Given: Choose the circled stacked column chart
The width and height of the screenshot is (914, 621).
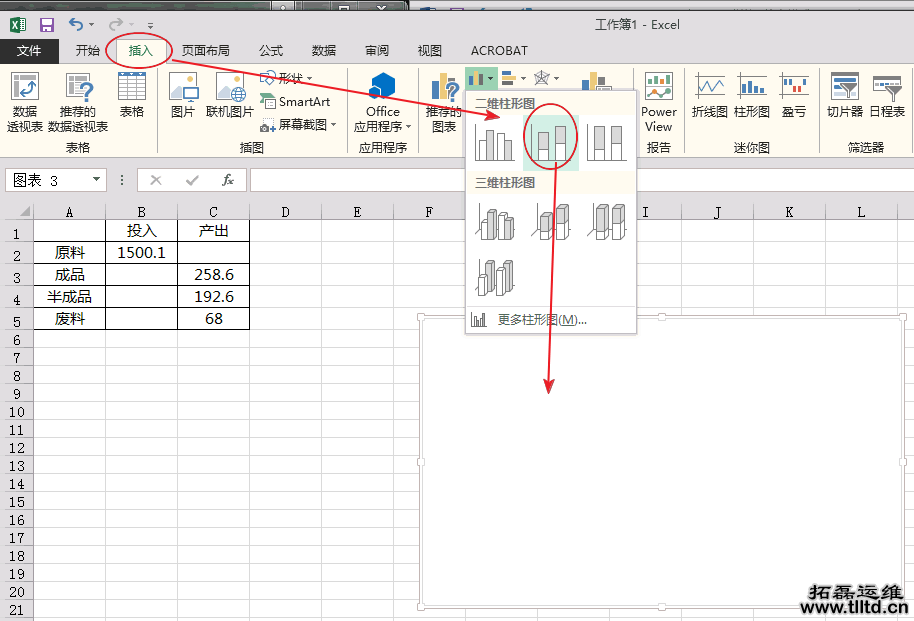Looking at the screenshot, I should coord(550,140).
